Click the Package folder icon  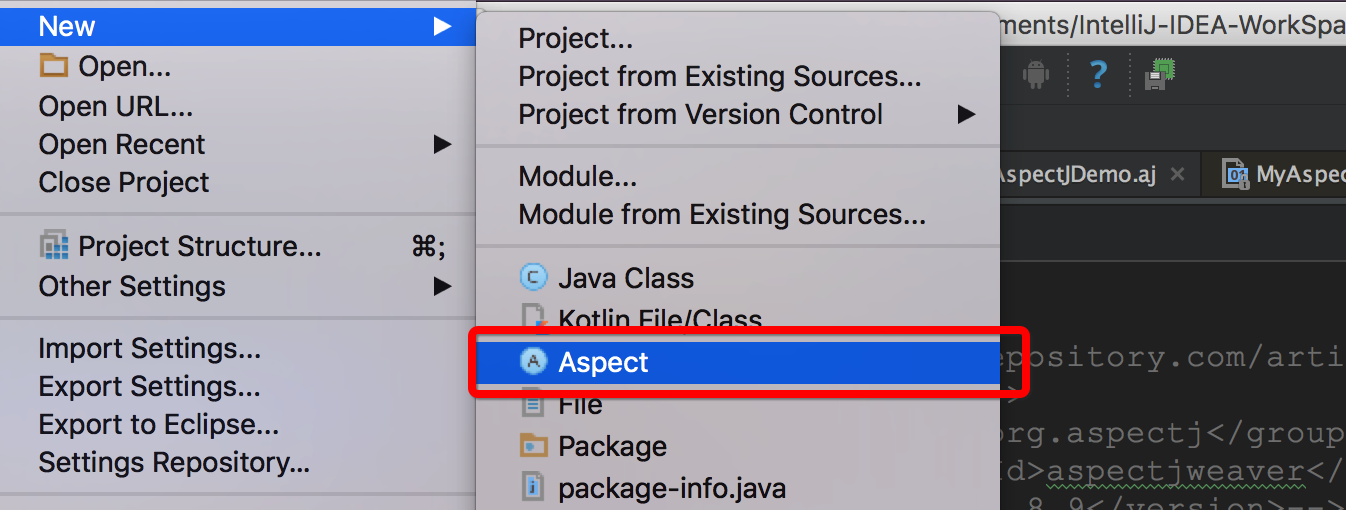535,446
